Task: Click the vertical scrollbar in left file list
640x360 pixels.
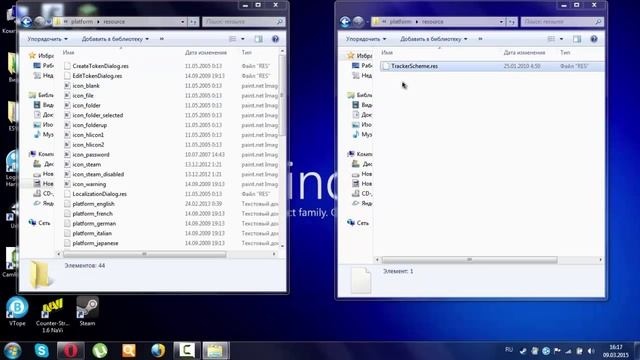Action: [x=282, y=95]
